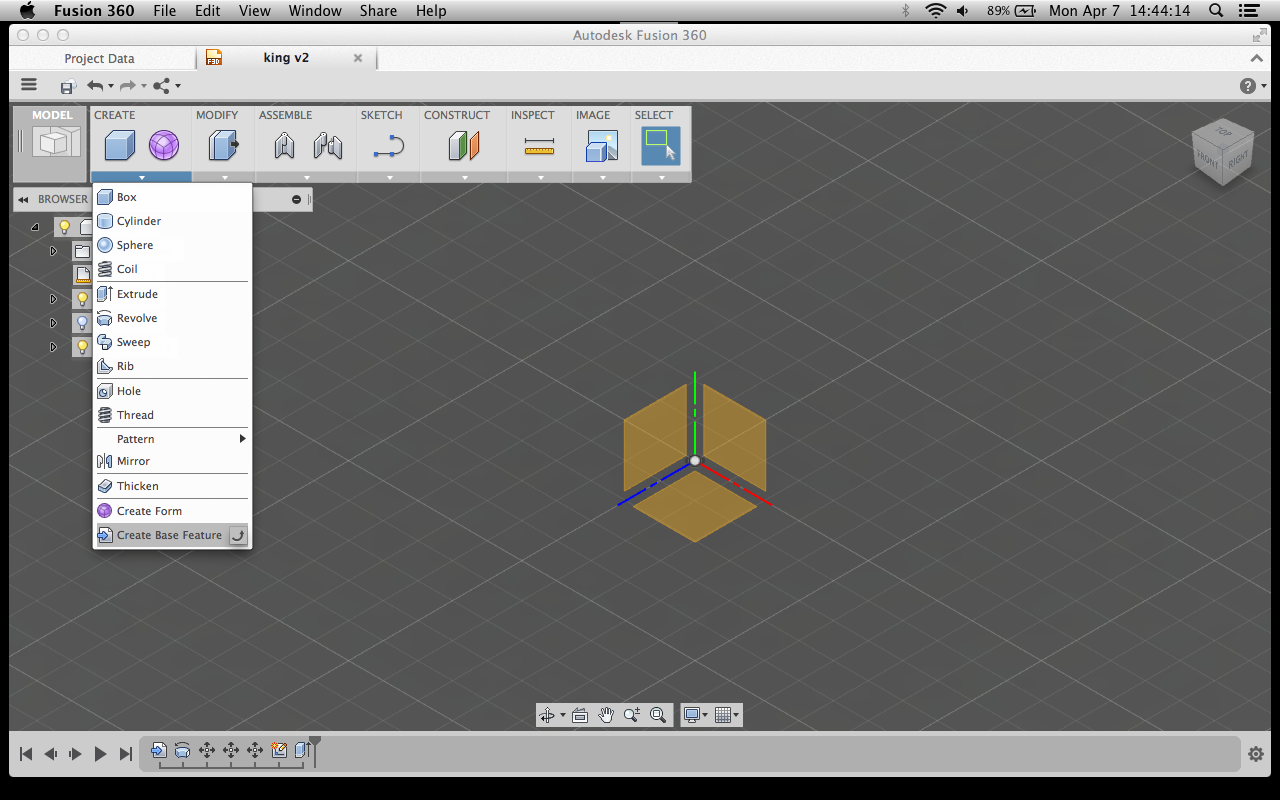Click the Redo arrow icon

[128, 86]
